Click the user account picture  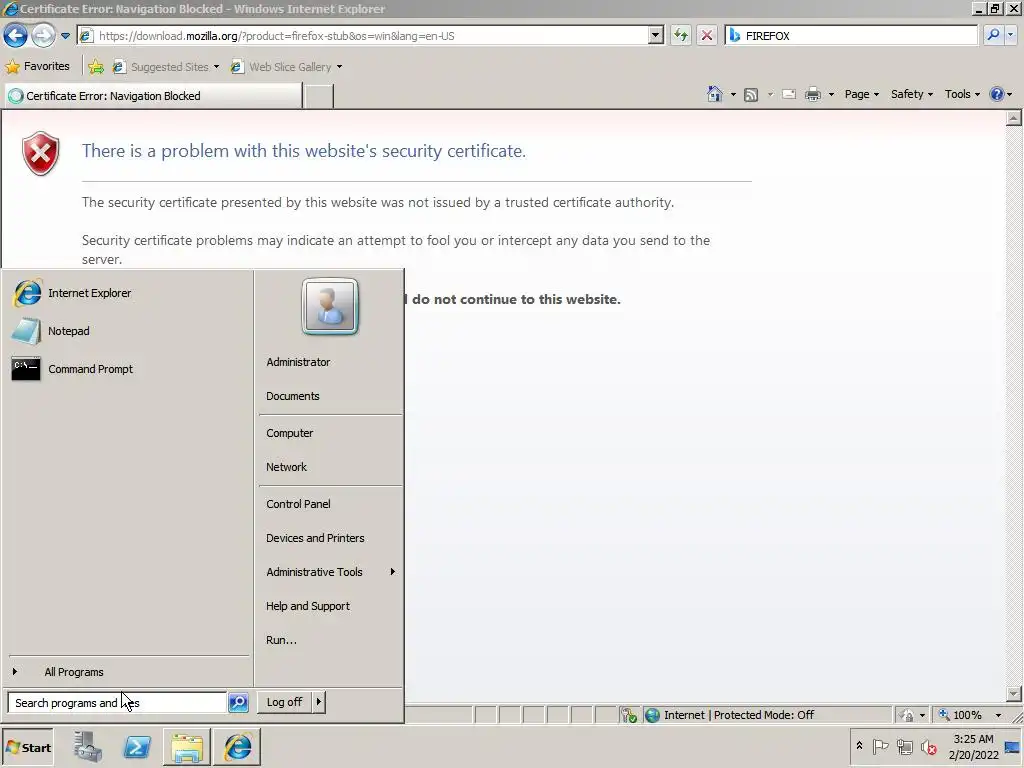pos(330,306)
